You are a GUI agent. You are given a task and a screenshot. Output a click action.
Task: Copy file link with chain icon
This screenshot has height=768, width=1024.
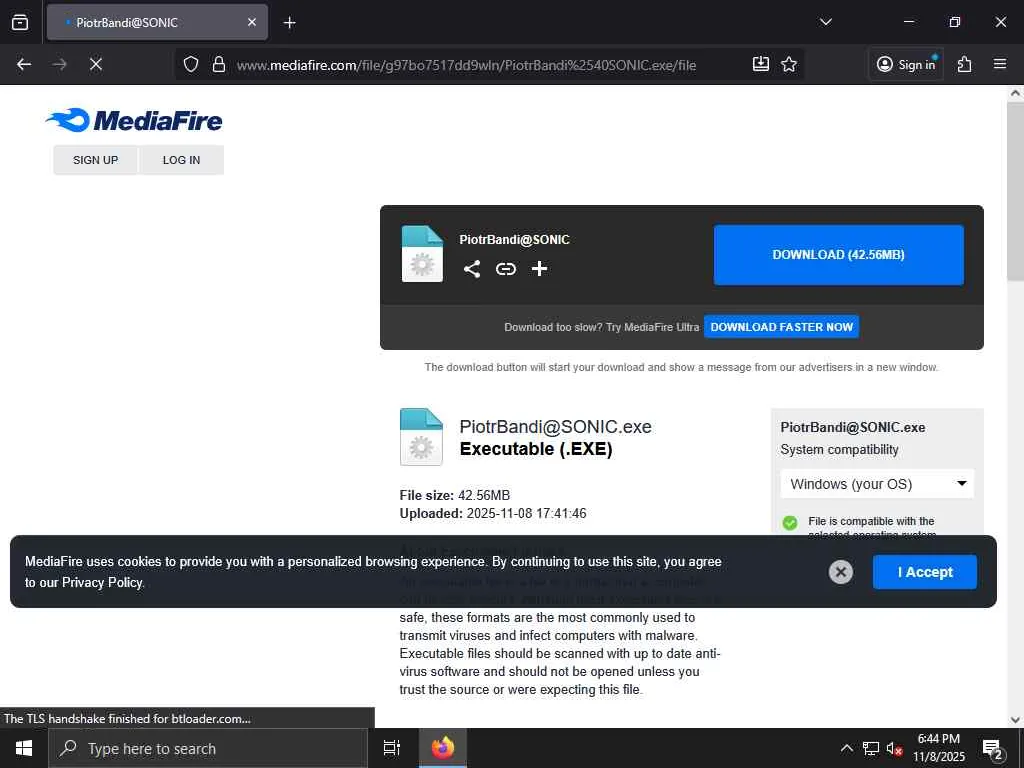[505, 268]
